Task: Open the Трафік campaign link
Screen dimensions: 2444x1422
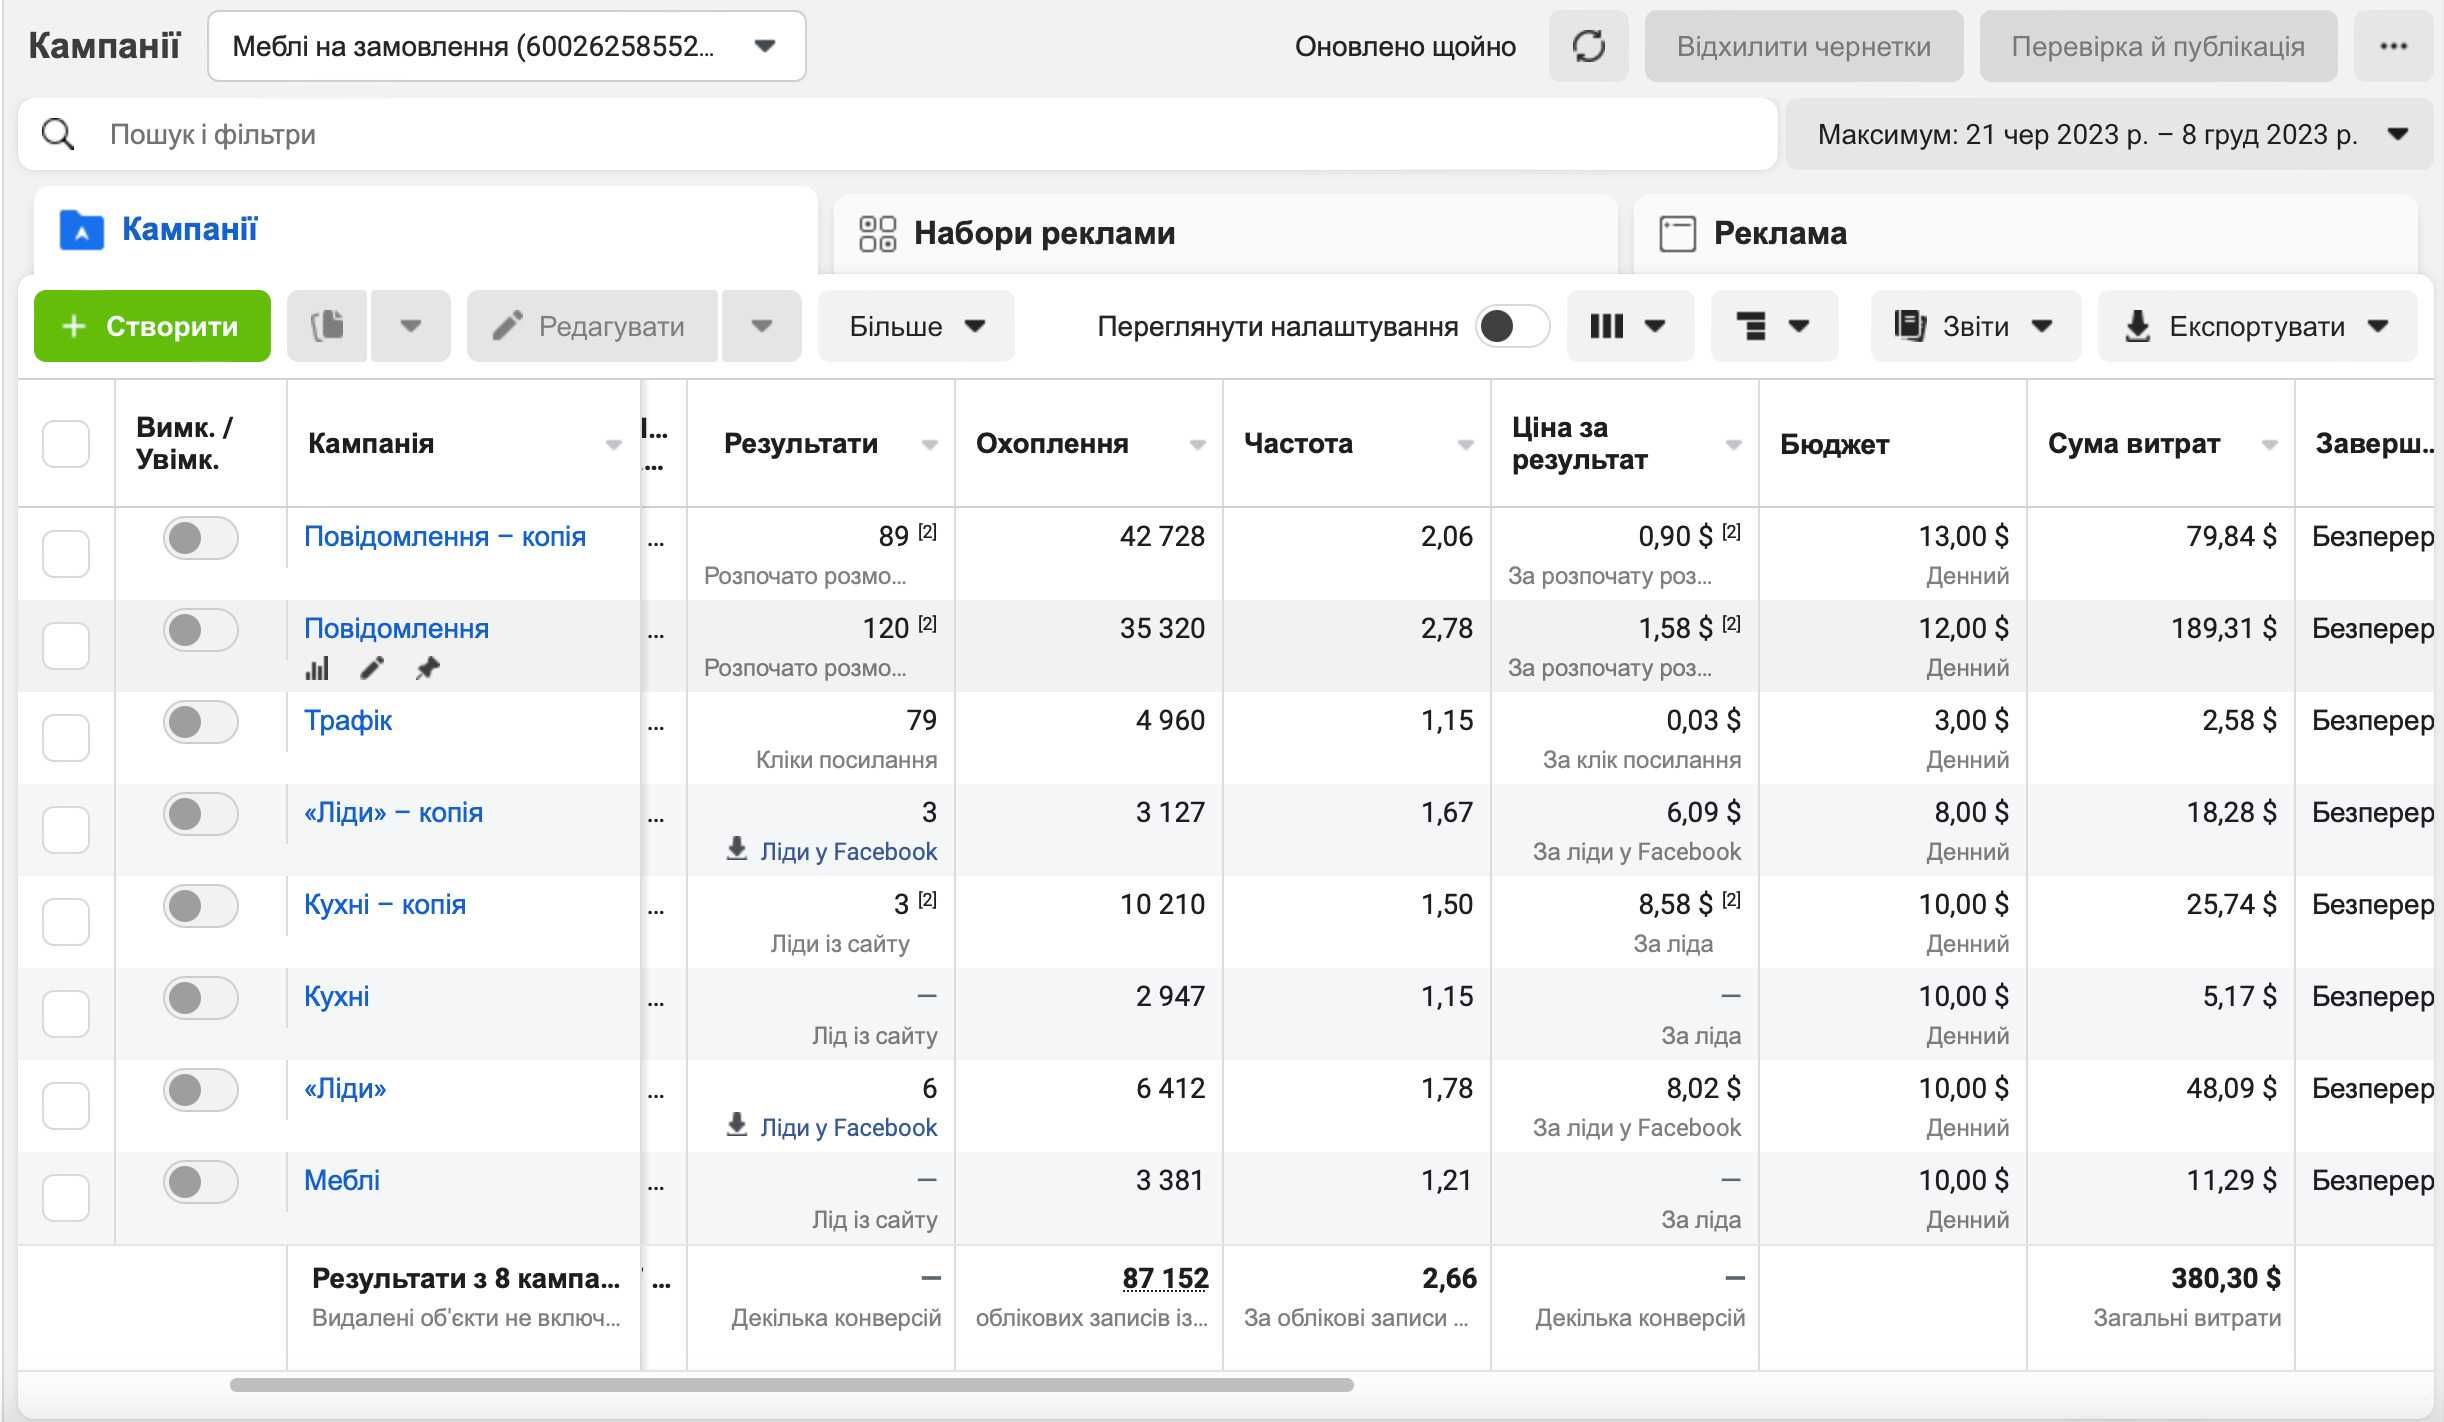Action: tap(348, 721)
